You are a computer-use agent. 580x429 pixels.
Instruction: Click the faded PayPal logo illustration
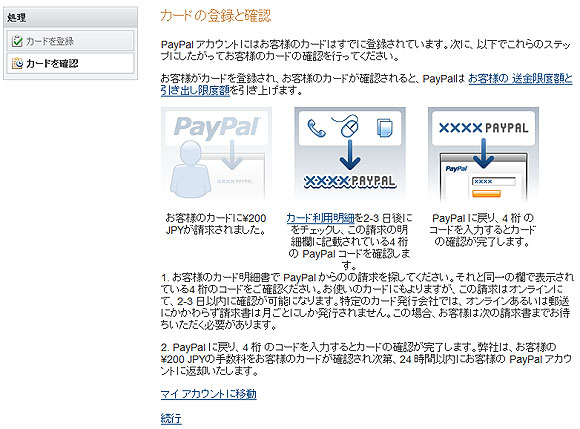pyautogui.click(x=217, y=127)
